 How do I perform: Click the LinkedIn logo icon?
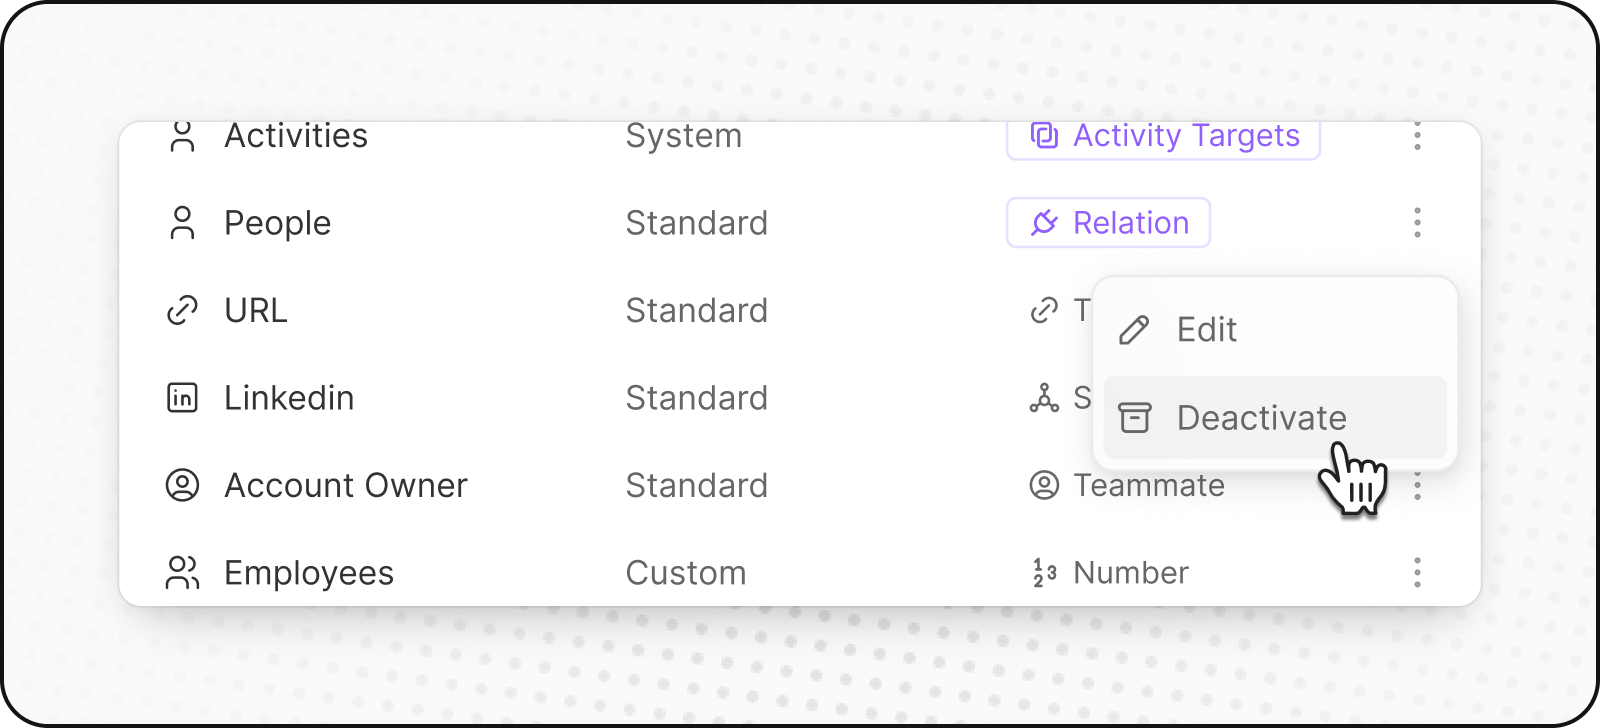point(182,398)
